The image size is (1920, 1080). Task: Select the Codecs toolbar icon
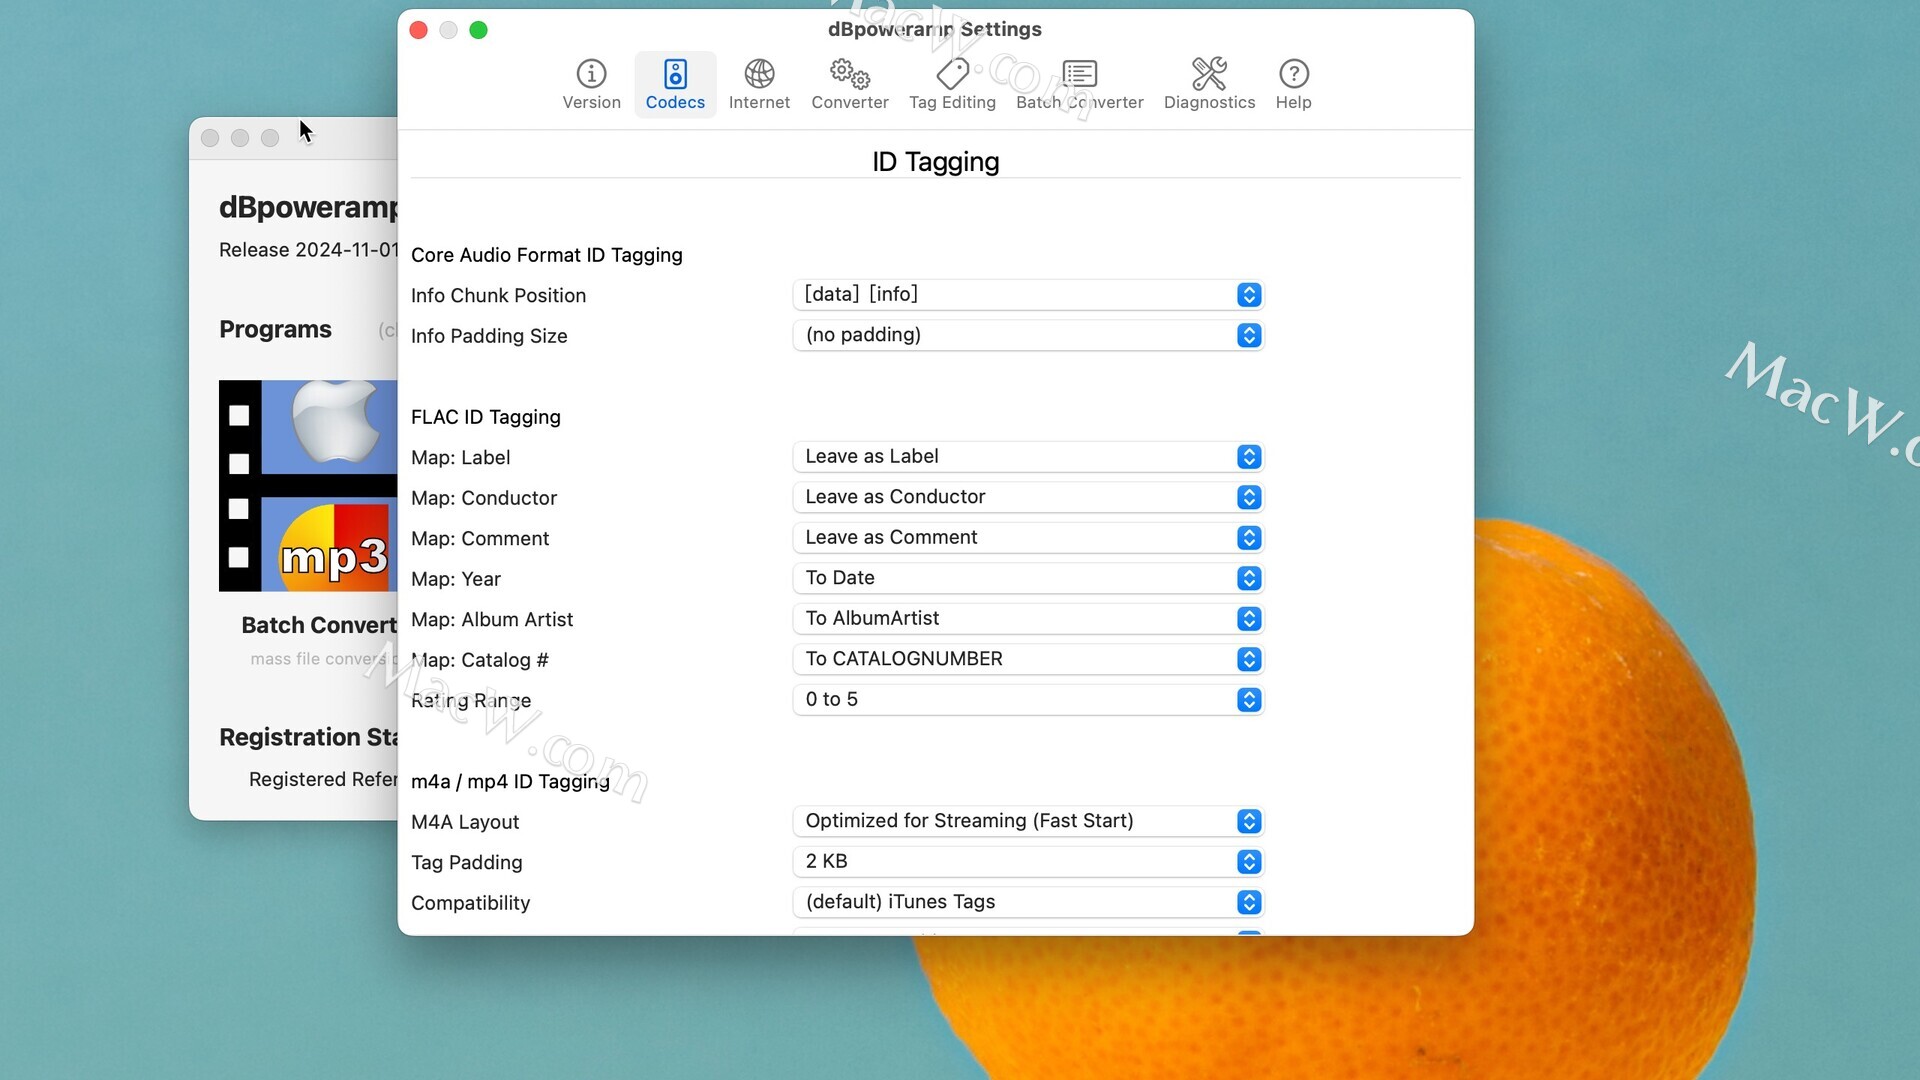click(x=675, y=84)
